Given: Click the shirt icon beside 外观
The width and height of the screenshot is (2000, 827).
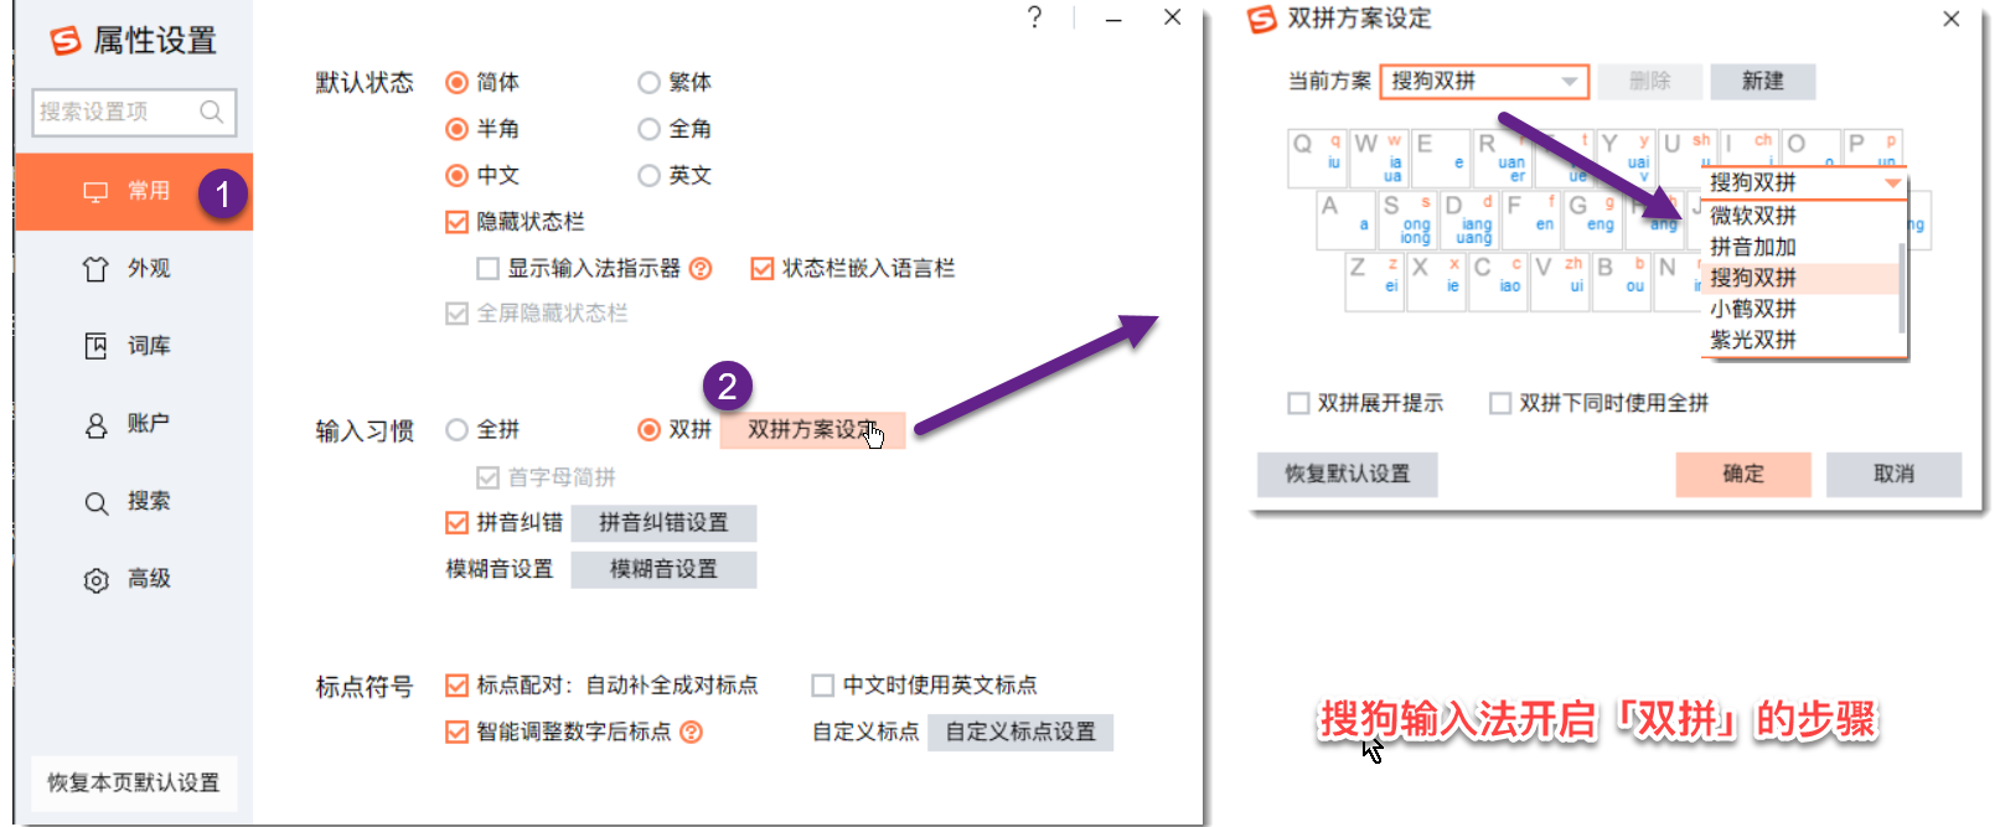Looking at the screenshot, I should tap(95, 269).
